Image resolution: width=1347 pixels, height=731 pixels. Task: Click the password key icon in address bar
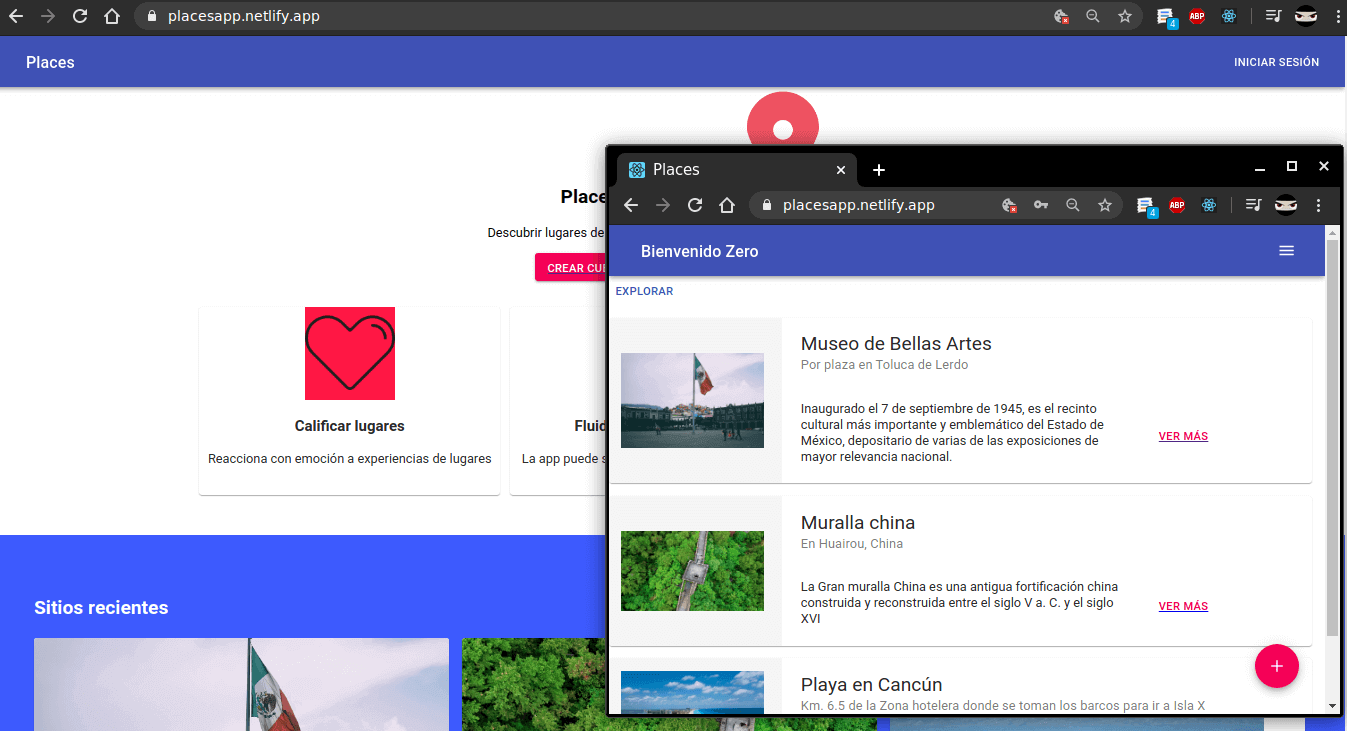coord(1041,205)
